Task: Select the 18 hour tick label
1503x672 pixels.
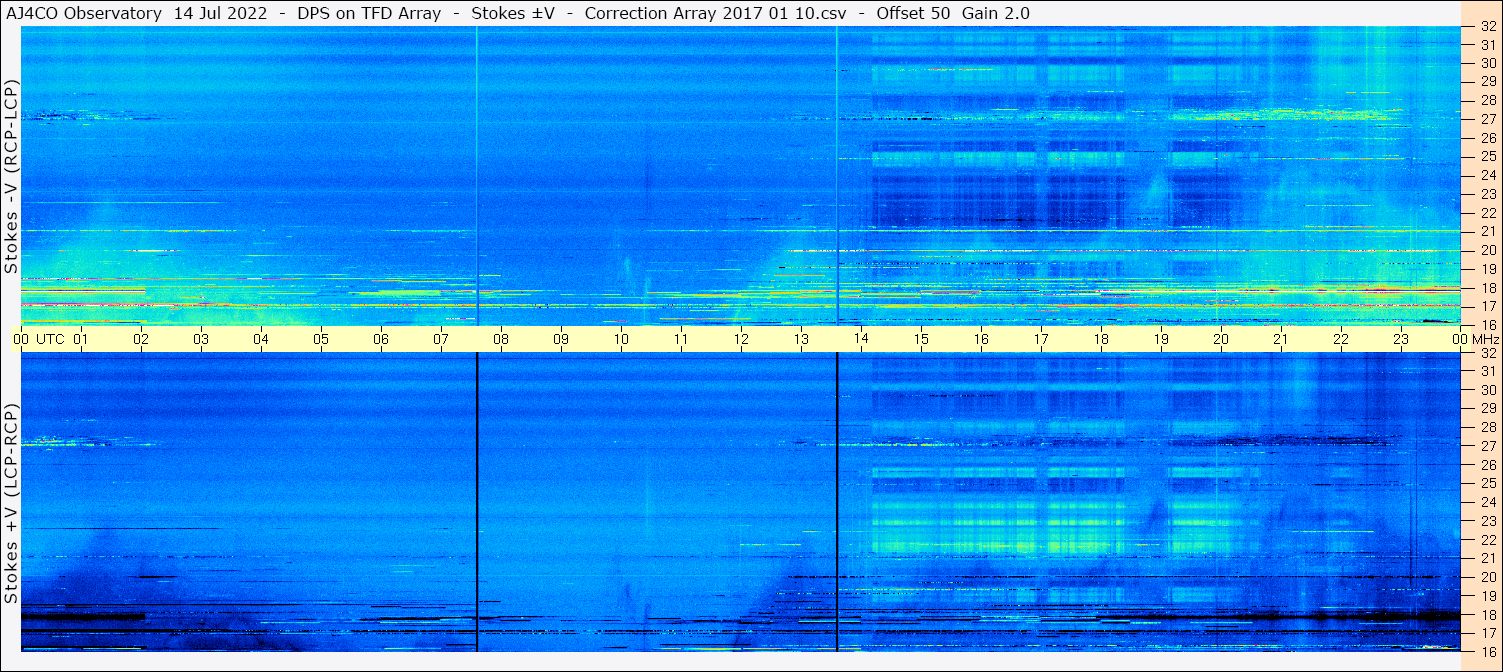Action: click(1101, 339)
